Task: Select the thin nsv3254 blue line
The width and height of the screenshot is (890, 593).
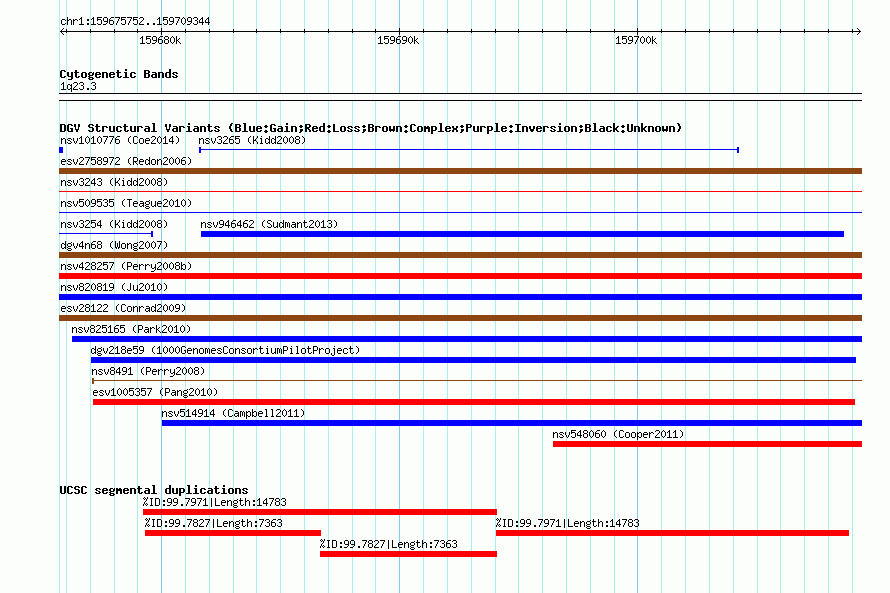Action: [106, 233]
